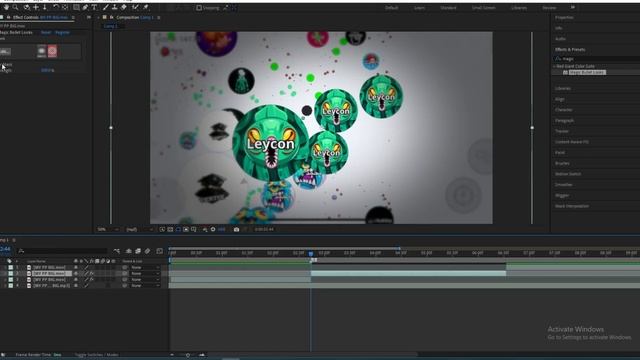
Task: Switch to the Default workspace
Action: click(x=391, y=8)
